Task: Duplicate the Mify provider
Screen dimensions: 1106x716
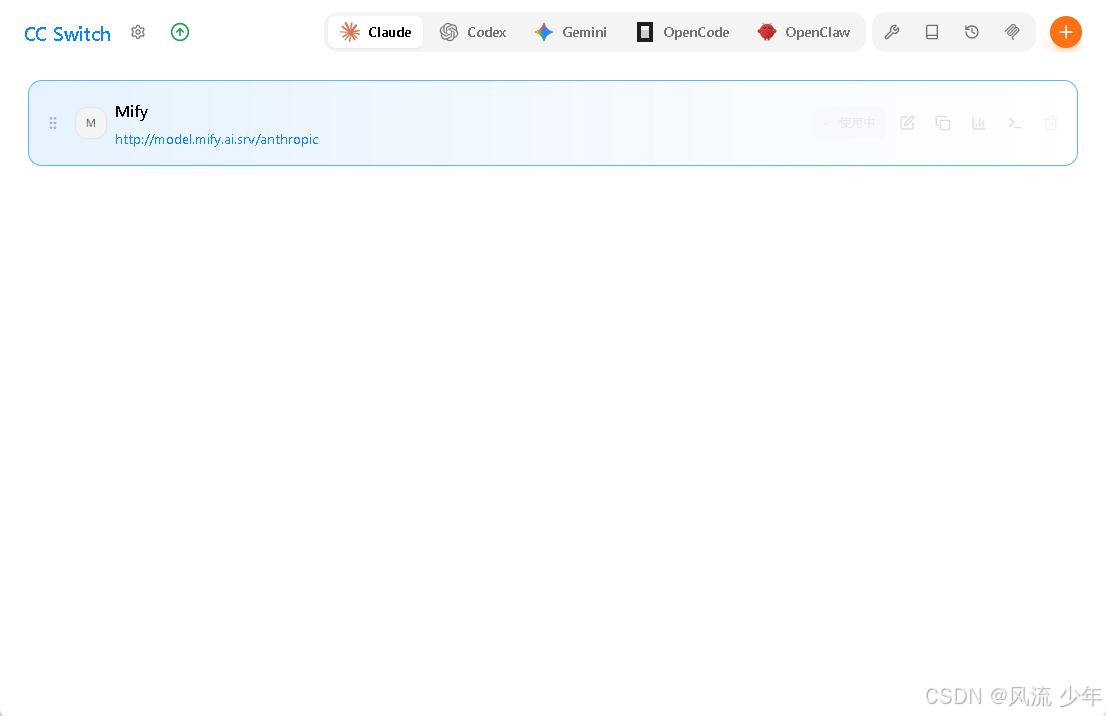Action: point(943,123)
